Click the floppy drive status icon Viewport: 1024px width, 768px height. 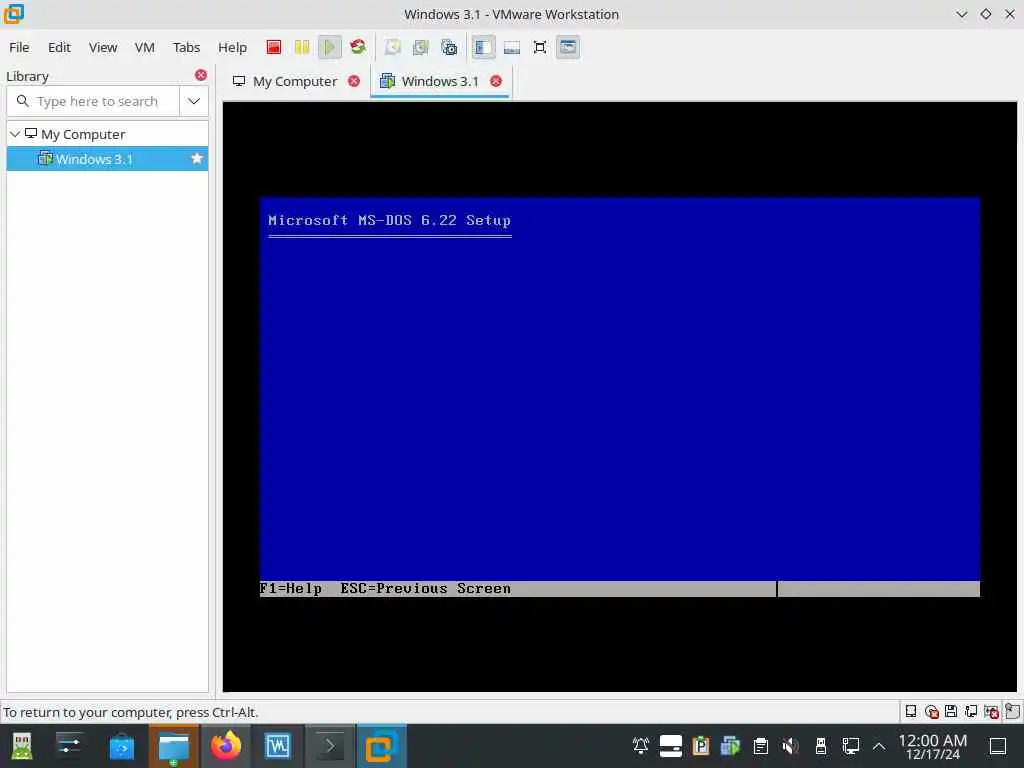[x=952, y=711]
